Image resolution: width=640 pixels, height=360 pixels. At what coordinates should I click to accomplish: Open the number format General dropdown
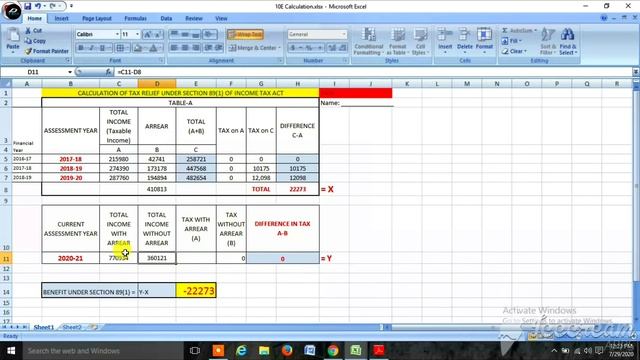pyautogui.click(x=344, y=34)
